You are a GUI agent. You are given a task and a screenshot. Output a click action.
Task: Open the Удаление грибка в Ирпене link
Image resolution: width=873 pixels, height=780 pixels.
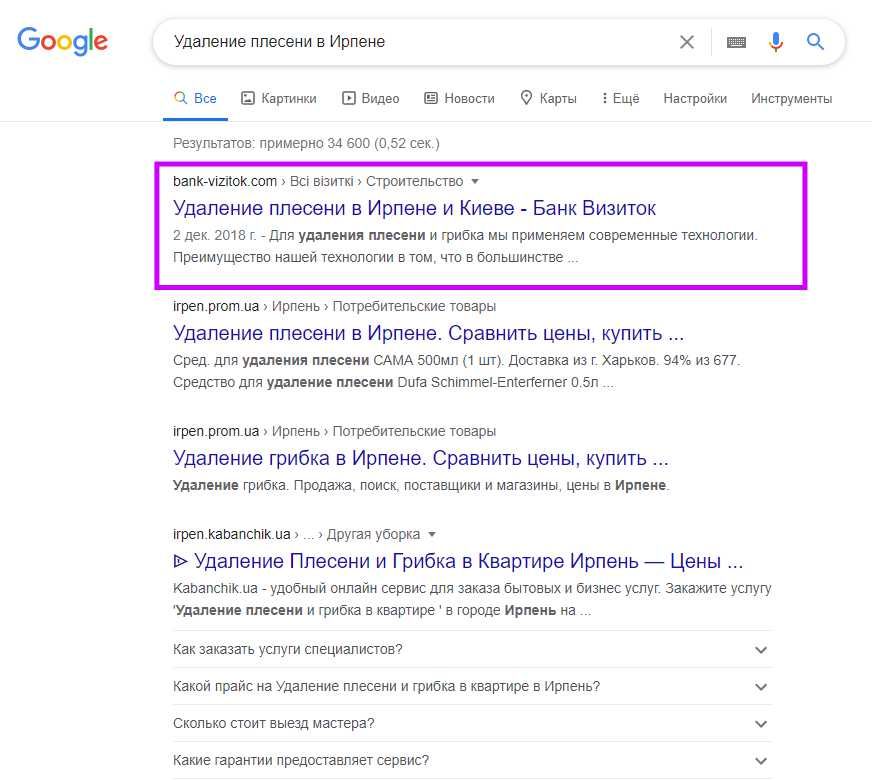click(x=420, y=459)
